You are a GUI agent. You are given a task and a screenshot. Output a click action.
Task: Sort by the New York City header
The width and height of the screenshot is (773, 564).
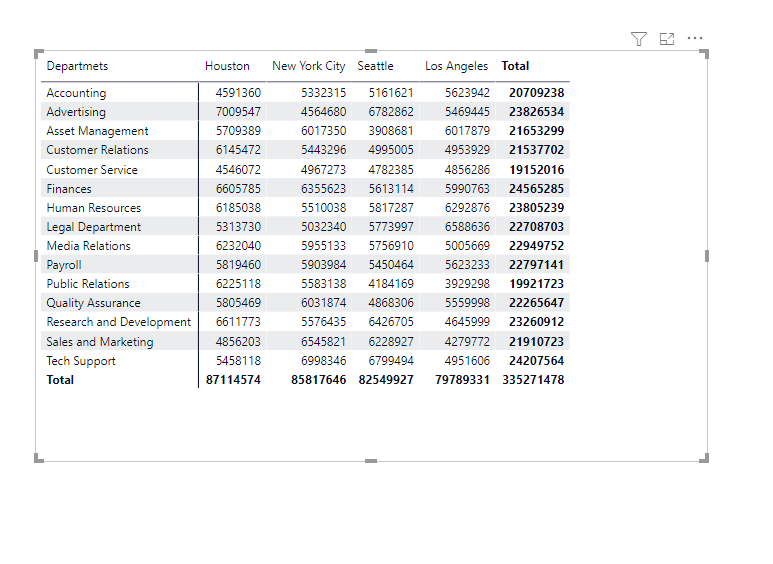[309, 66]
